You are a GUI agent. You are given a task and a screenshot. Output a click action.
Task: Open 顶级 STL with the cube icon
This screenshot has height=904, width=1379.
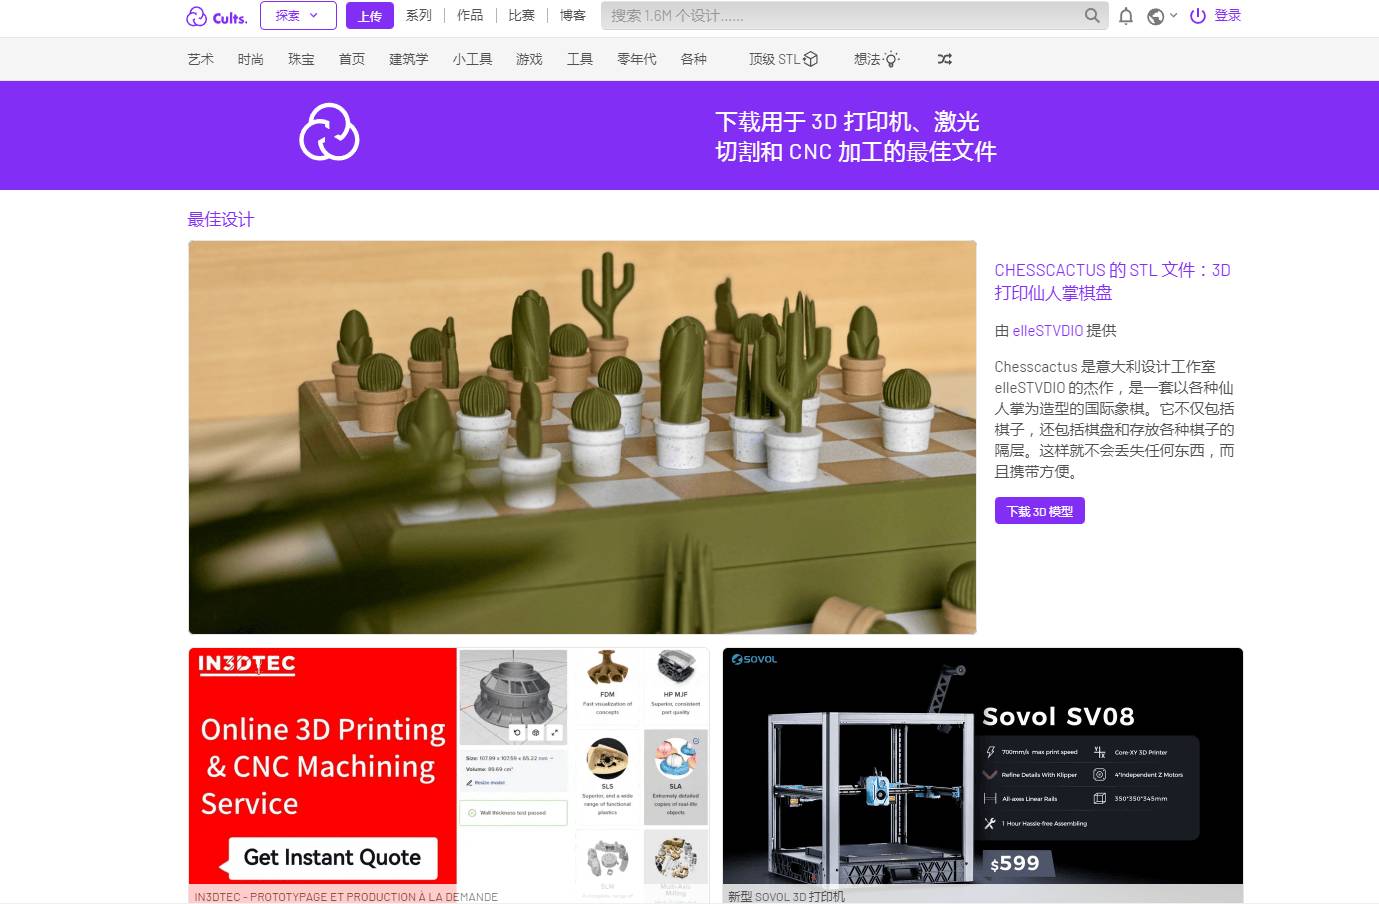[x=783, y=59]
